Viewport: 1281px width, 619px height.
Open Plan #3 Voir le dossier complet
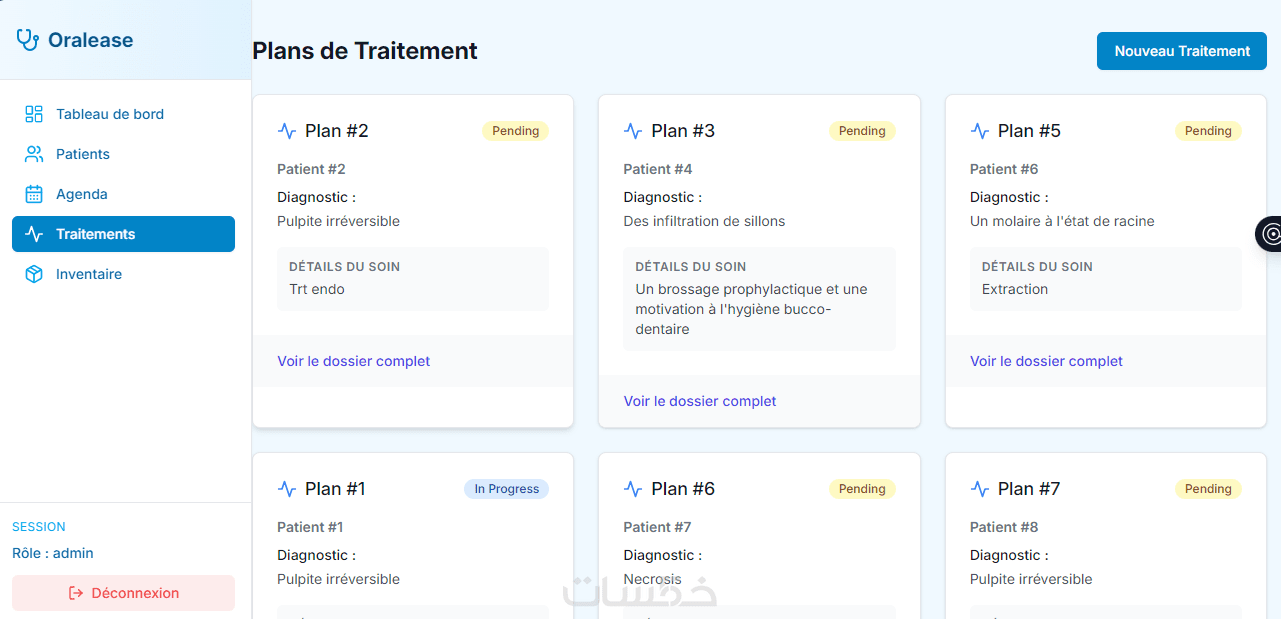coord(700,401)
